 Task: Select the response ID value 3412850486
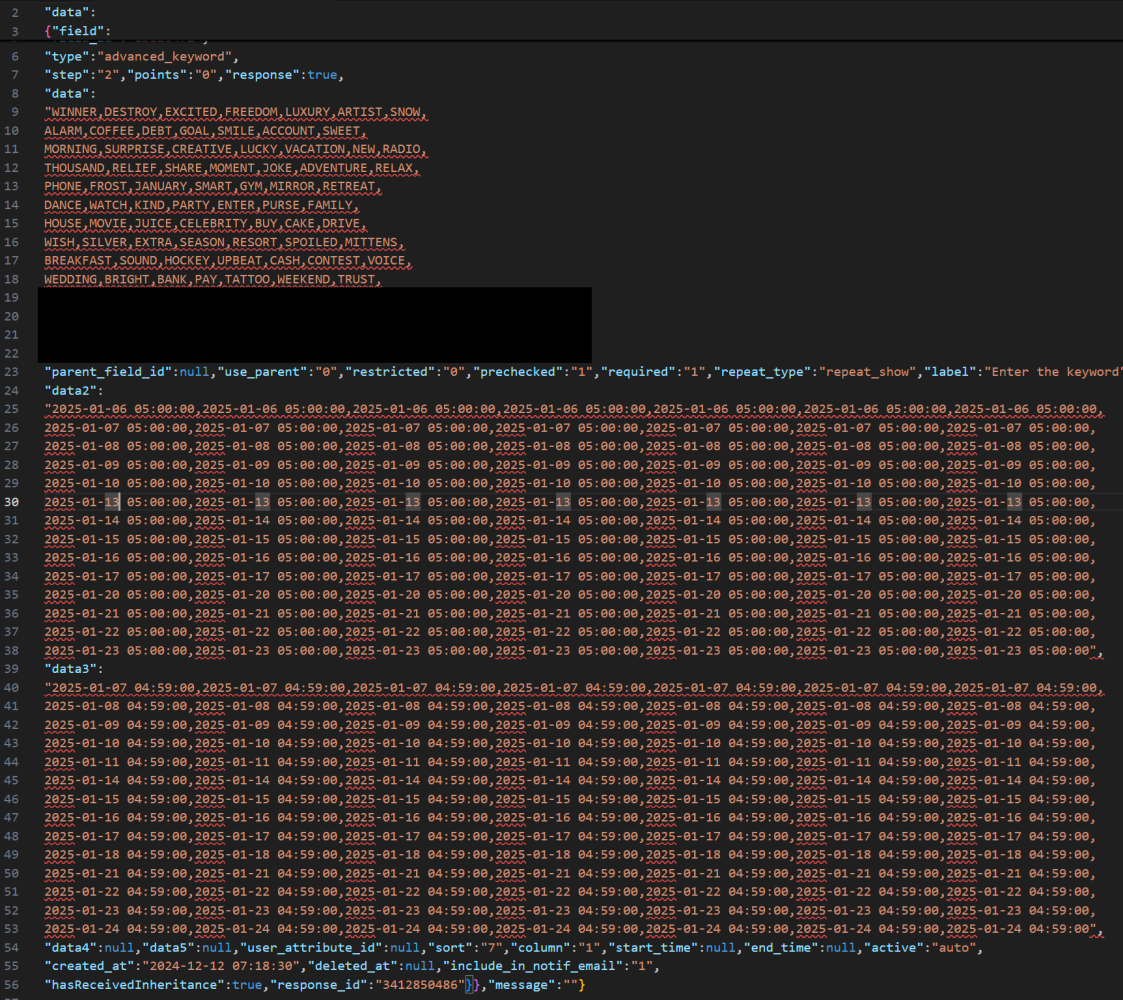pos(420,984)
